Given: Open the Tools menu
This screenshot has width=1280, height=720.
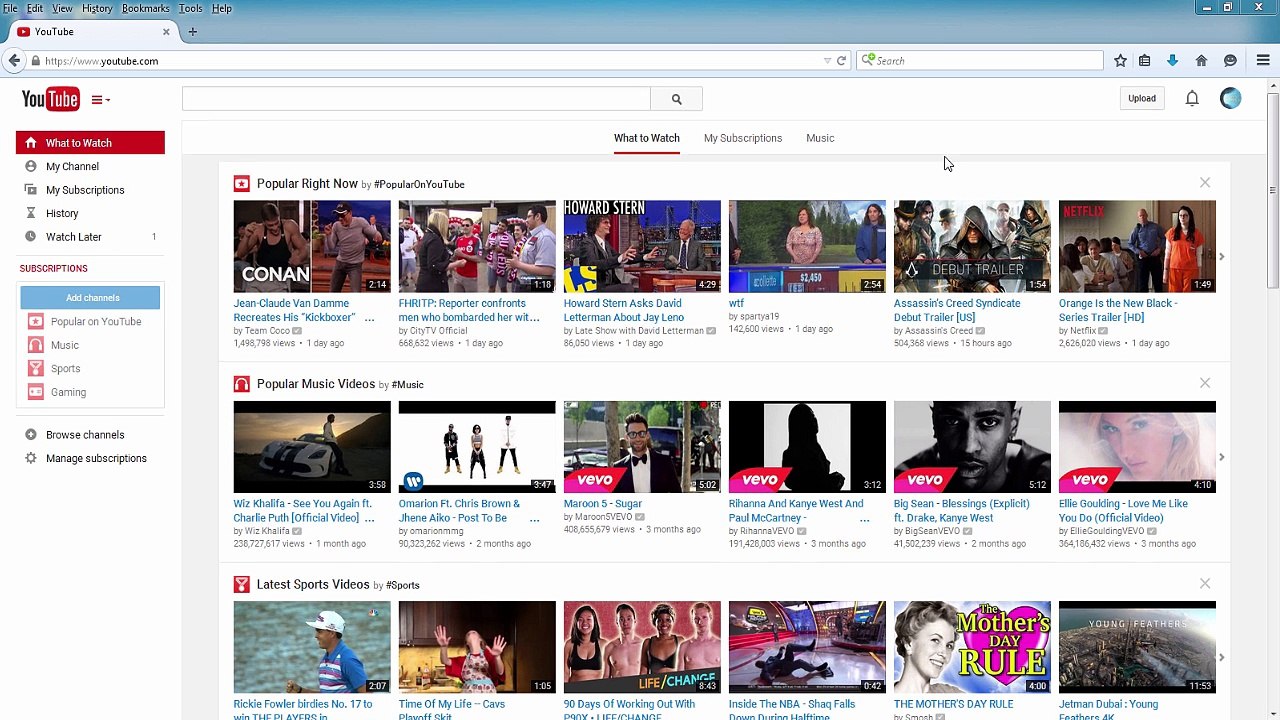Looking at the screenshot, I should (190, 8).
